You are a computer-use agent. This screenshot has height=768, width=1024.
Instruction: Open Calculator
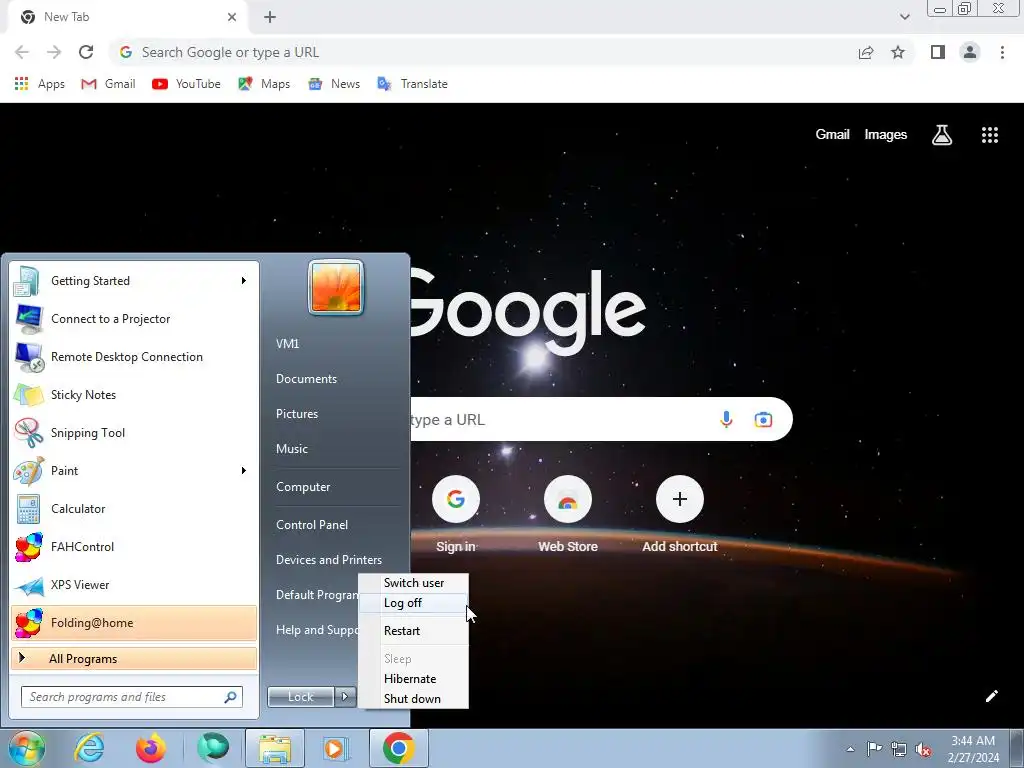pyautogui.click(x=134, y=509)
